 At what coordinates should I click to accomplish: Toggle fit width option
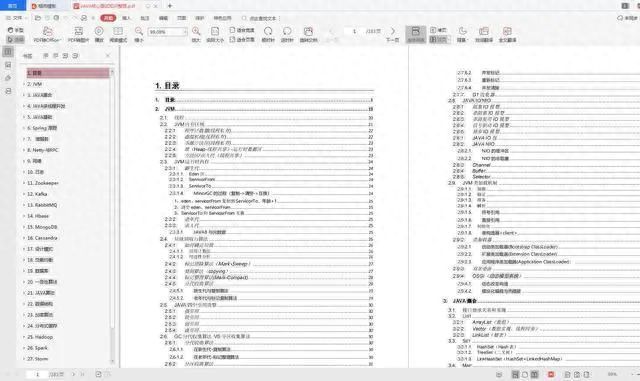242,30
